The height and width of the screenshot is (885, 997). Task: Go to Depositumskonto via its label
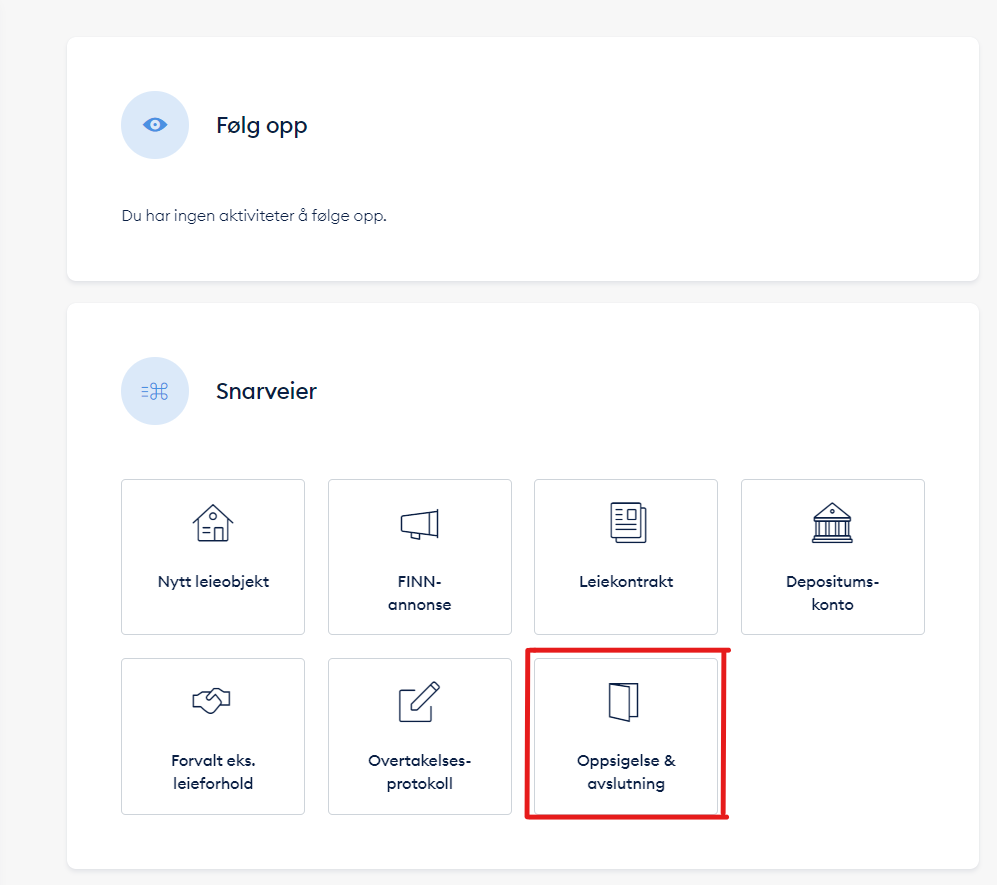[832, 593]
